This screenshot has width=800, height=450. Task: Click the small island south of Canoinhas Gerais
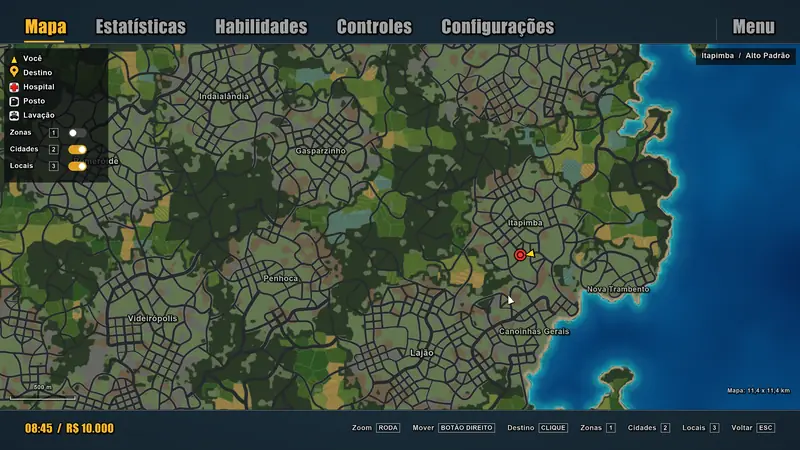coord(618,386)
